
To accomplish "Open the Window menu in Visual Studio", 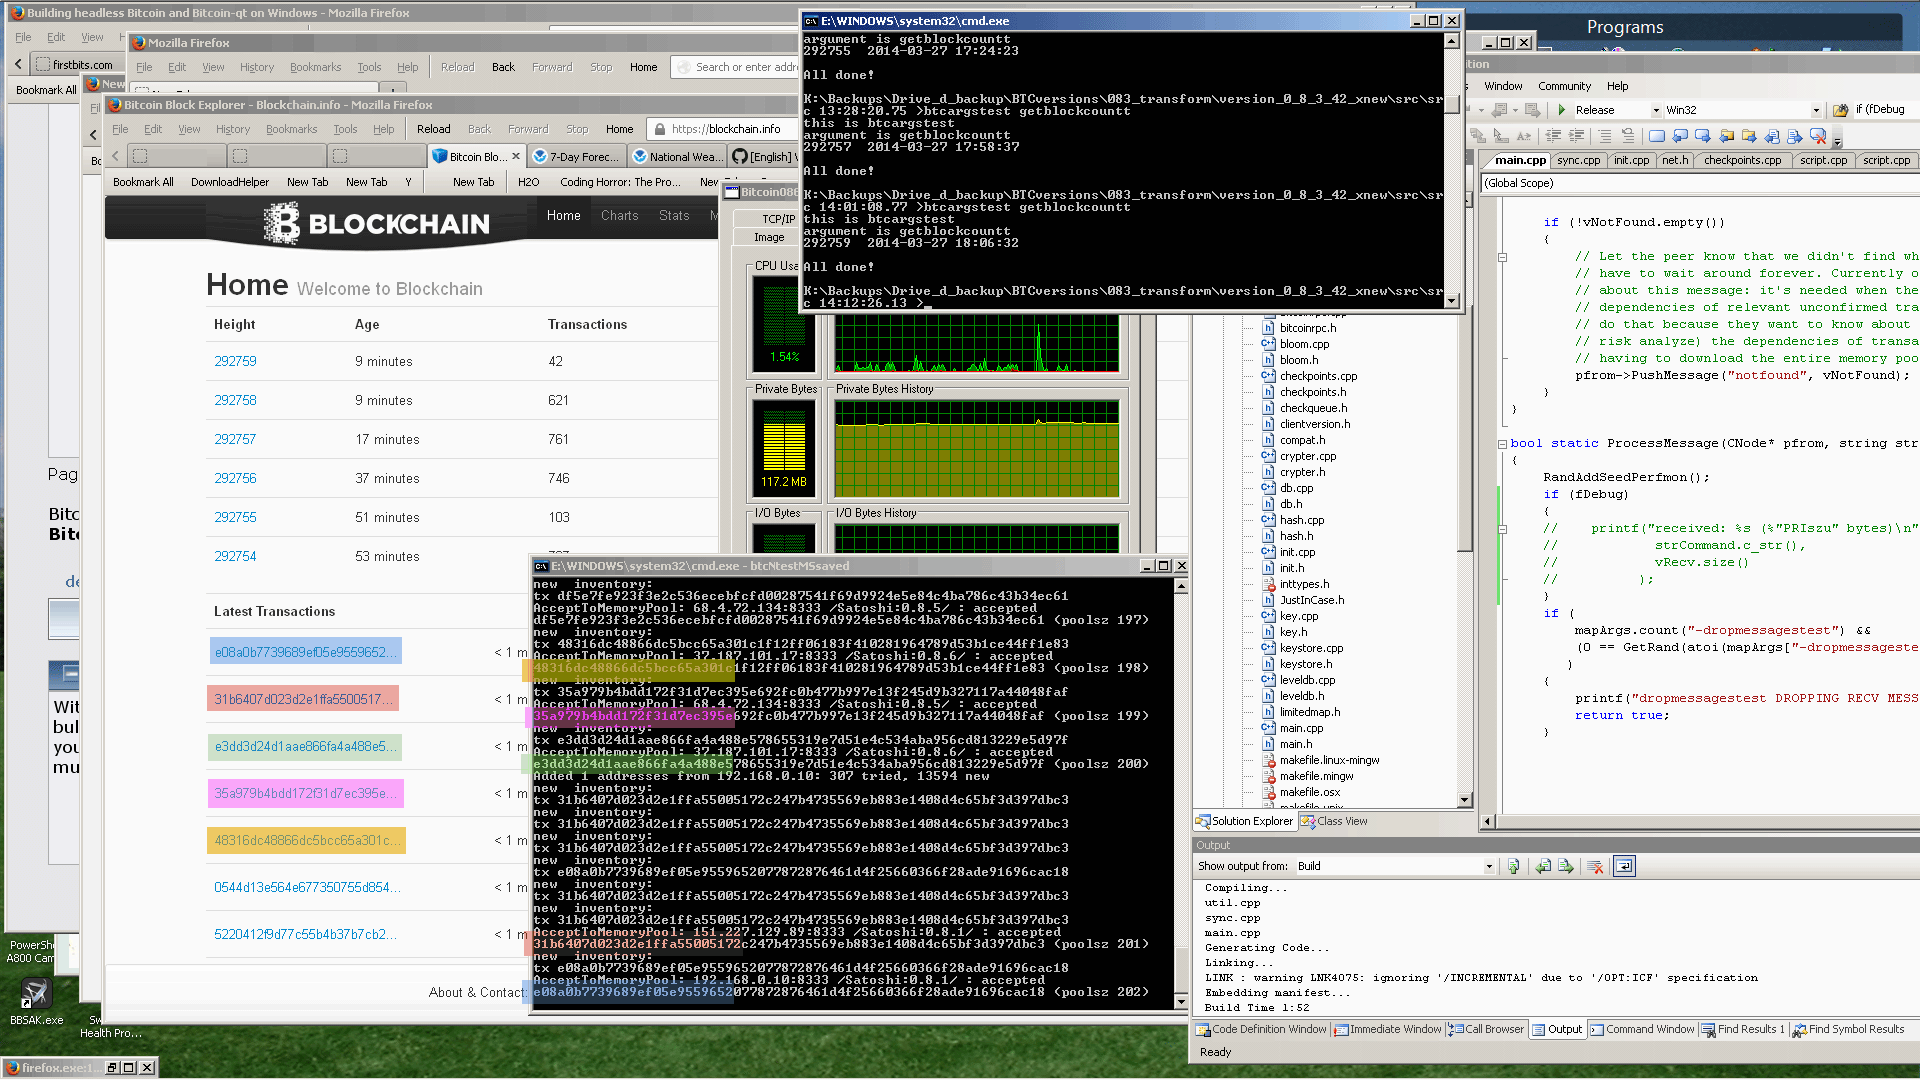I will (1503, 86).
